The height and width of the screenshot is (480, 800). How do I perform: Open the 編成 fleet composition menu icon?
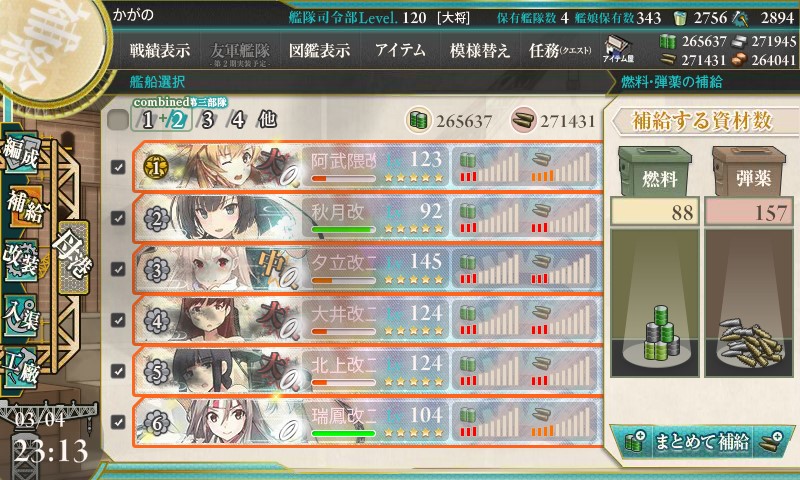click(21, 153)
